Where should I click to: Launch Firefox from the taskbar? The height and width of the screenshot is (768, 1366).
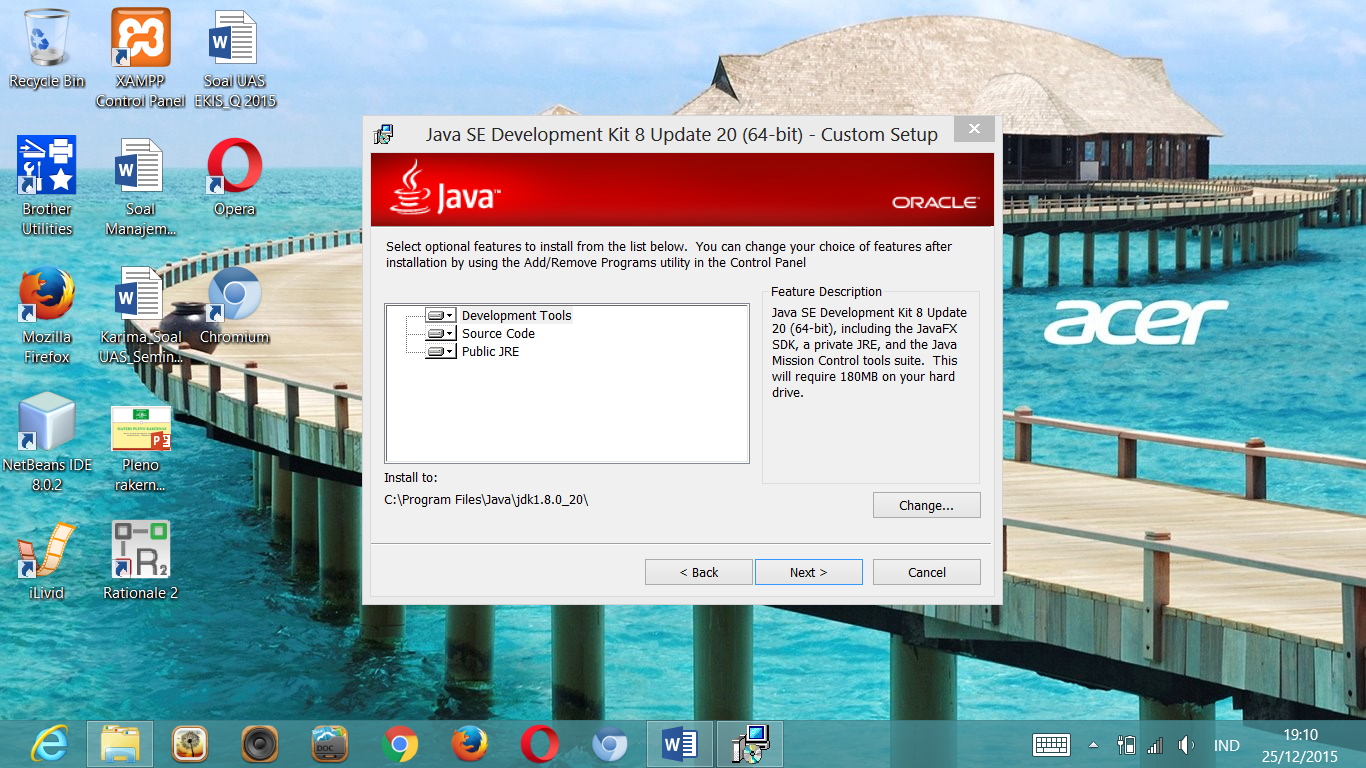click(469, 744)
